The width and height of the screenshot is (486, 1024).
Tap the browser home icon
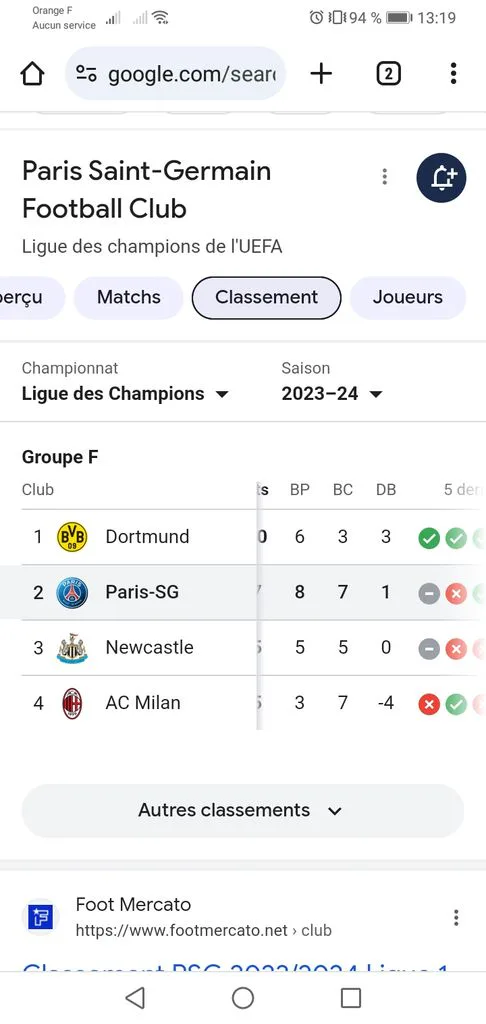[x=32, y=74]
